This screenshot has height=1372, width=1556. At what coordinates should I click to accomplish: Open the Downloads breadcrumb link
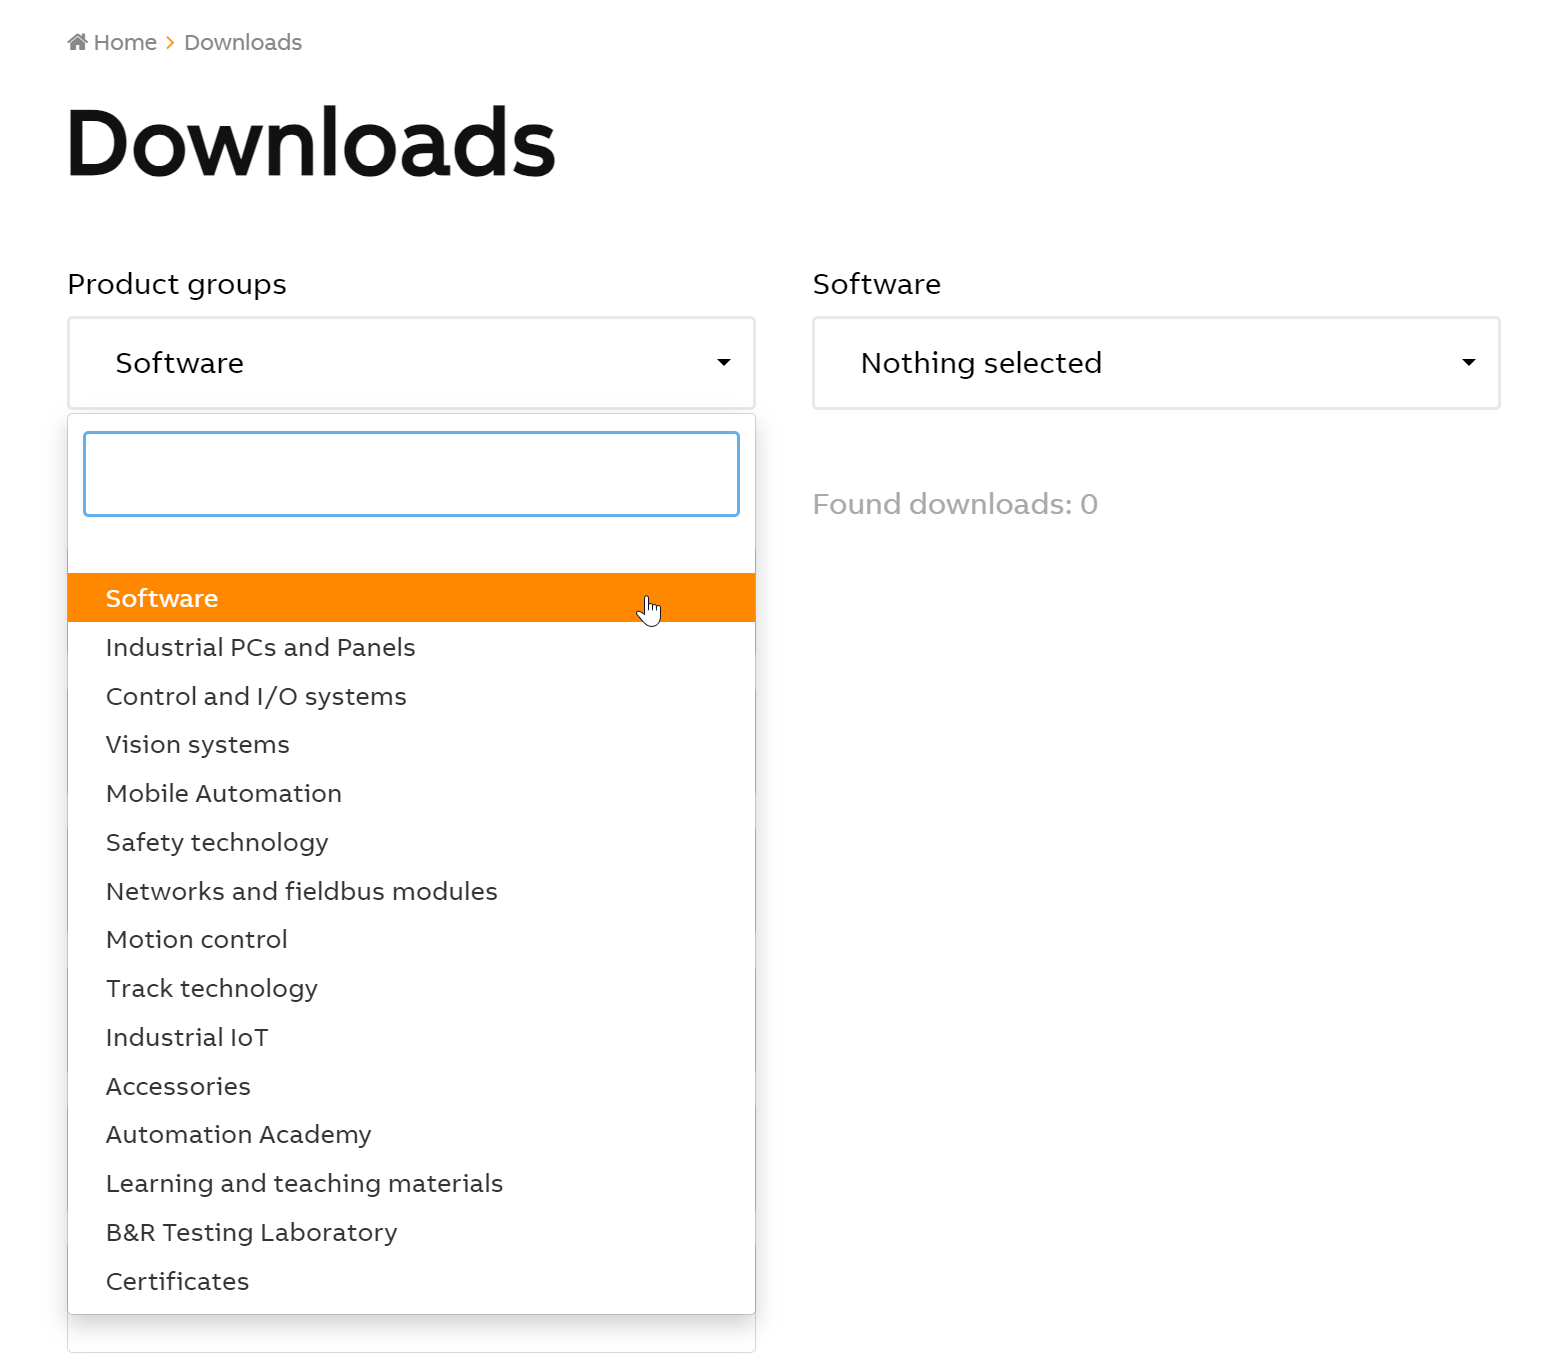coord(243,42)
